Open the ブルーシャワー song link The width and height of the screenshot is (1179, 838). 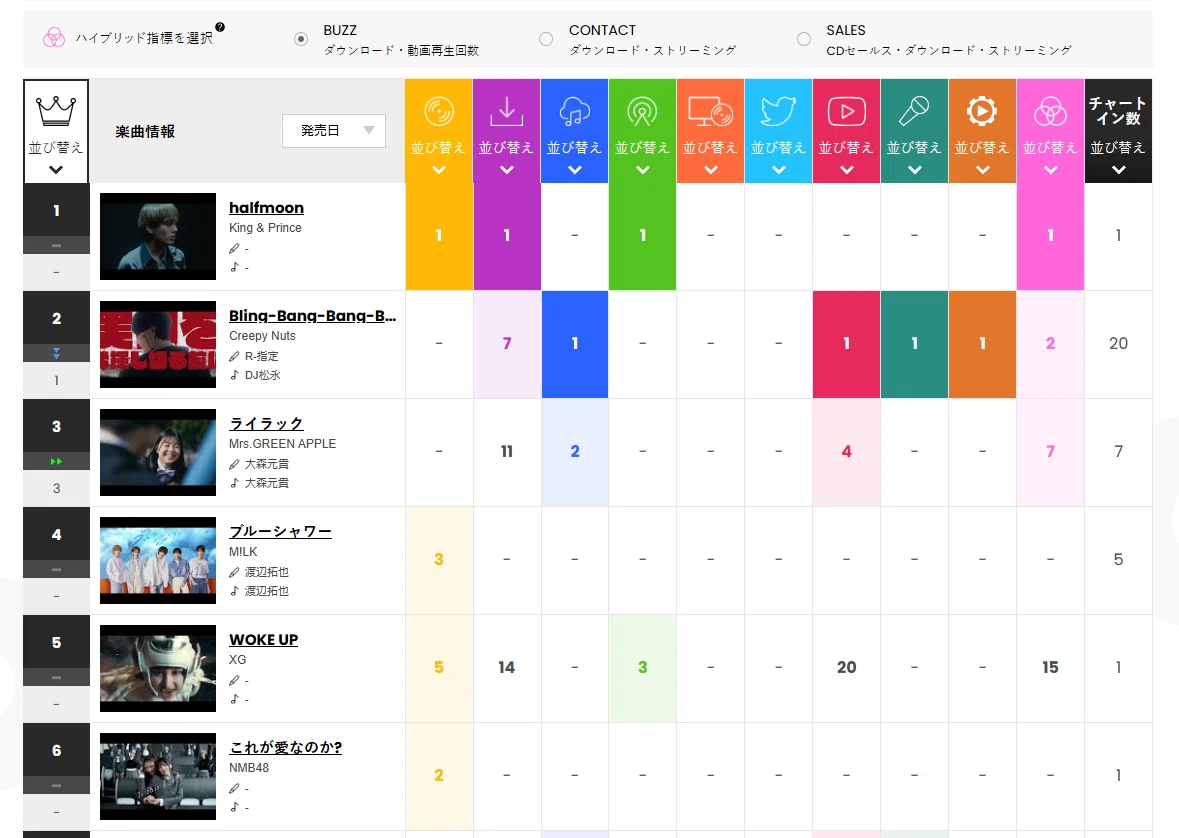pyautogui.click(x=280, y=532)
